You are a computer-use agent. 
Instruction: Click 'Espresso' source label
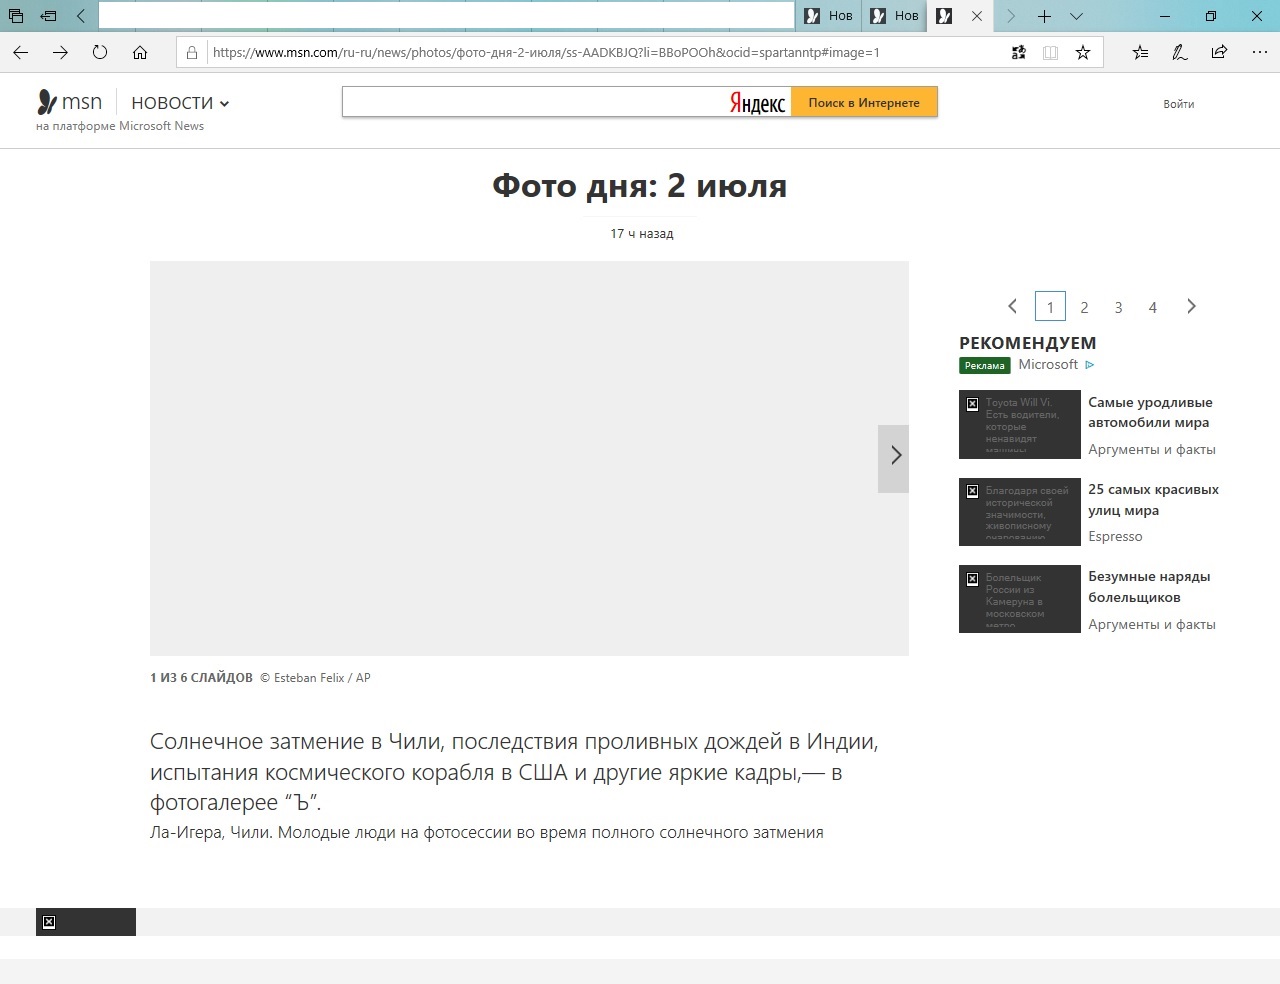(x=1115, y=537)
